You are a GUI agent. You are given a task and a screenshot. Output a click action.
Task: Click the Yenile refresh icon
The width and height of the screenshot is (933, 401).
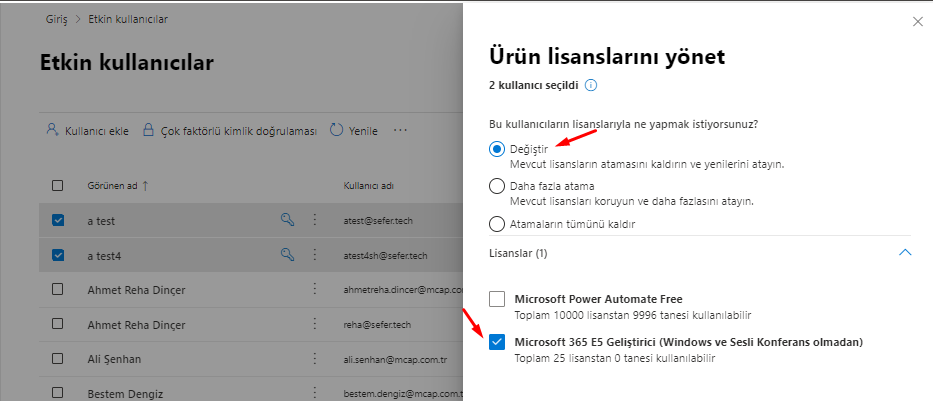tap(337, 130)
